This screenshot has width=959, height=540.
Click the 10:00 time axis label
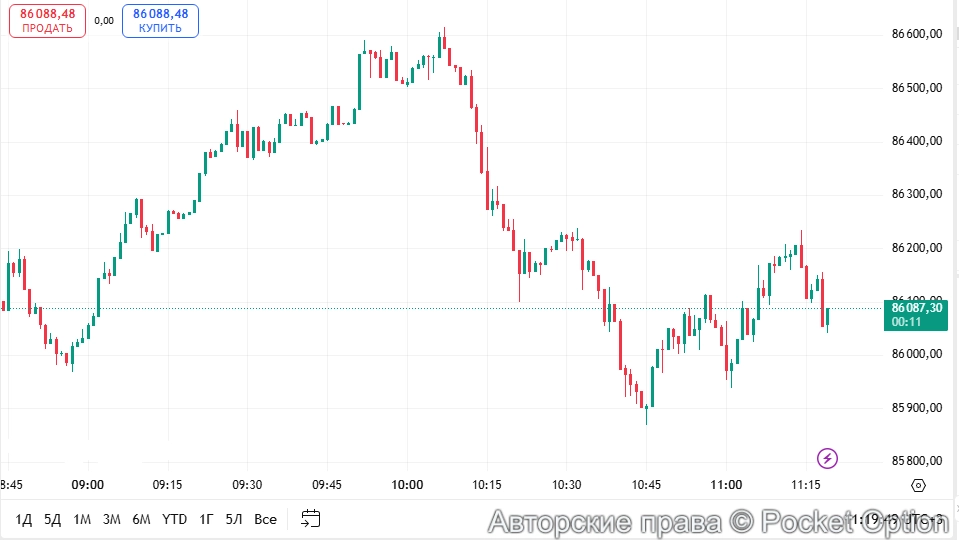[407, 485]
